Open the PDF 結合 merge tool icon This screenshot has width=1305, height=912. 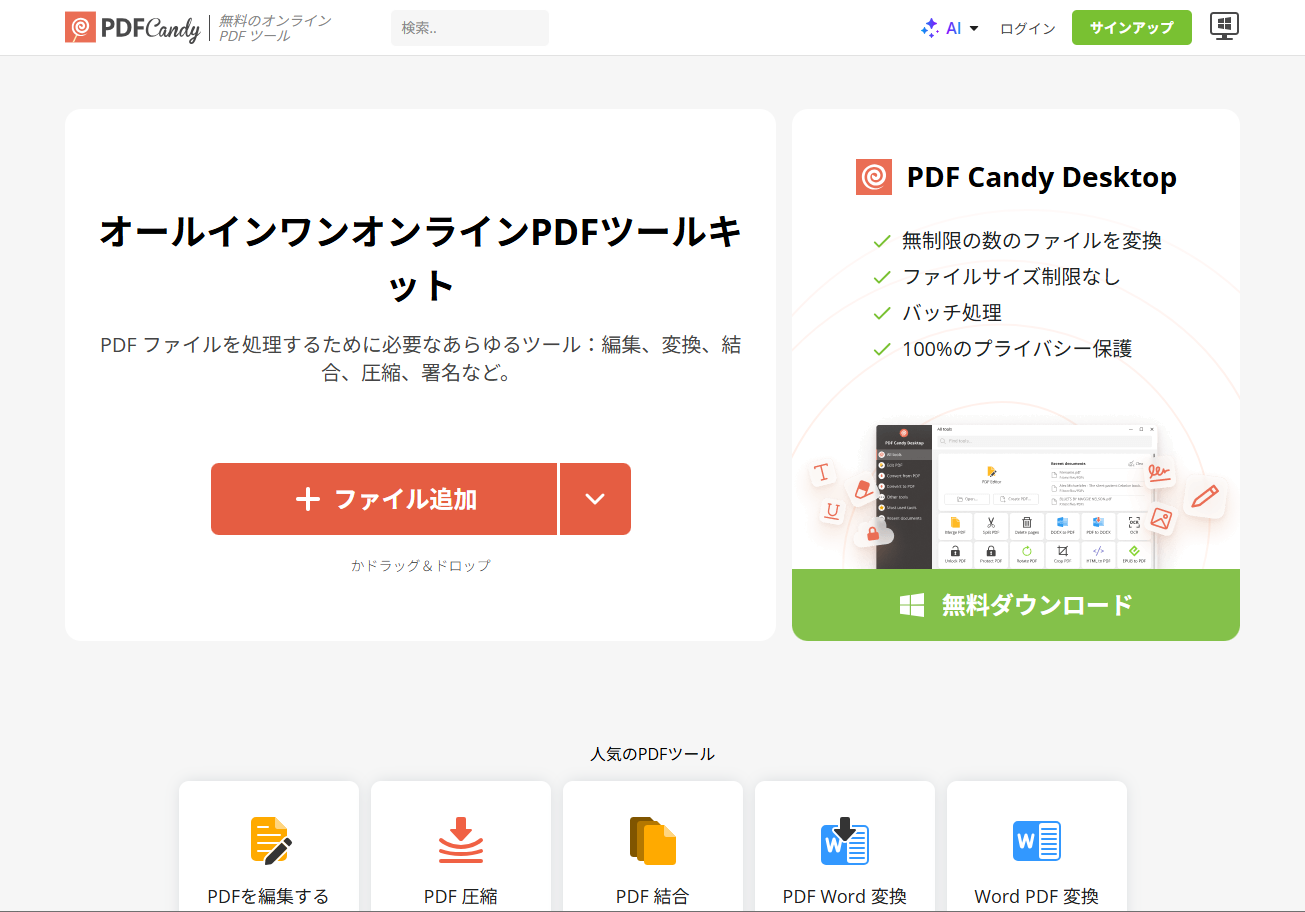click(652, 841)
